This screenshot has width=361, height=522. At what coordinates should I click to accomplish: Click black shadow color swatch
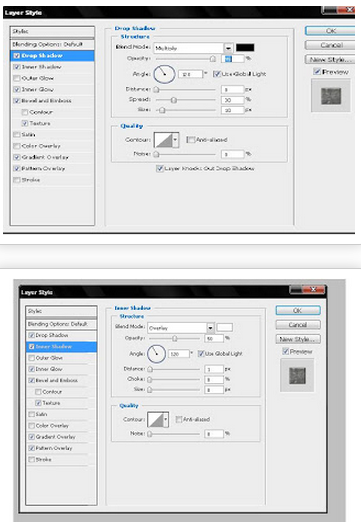click(x=245, y=48)
